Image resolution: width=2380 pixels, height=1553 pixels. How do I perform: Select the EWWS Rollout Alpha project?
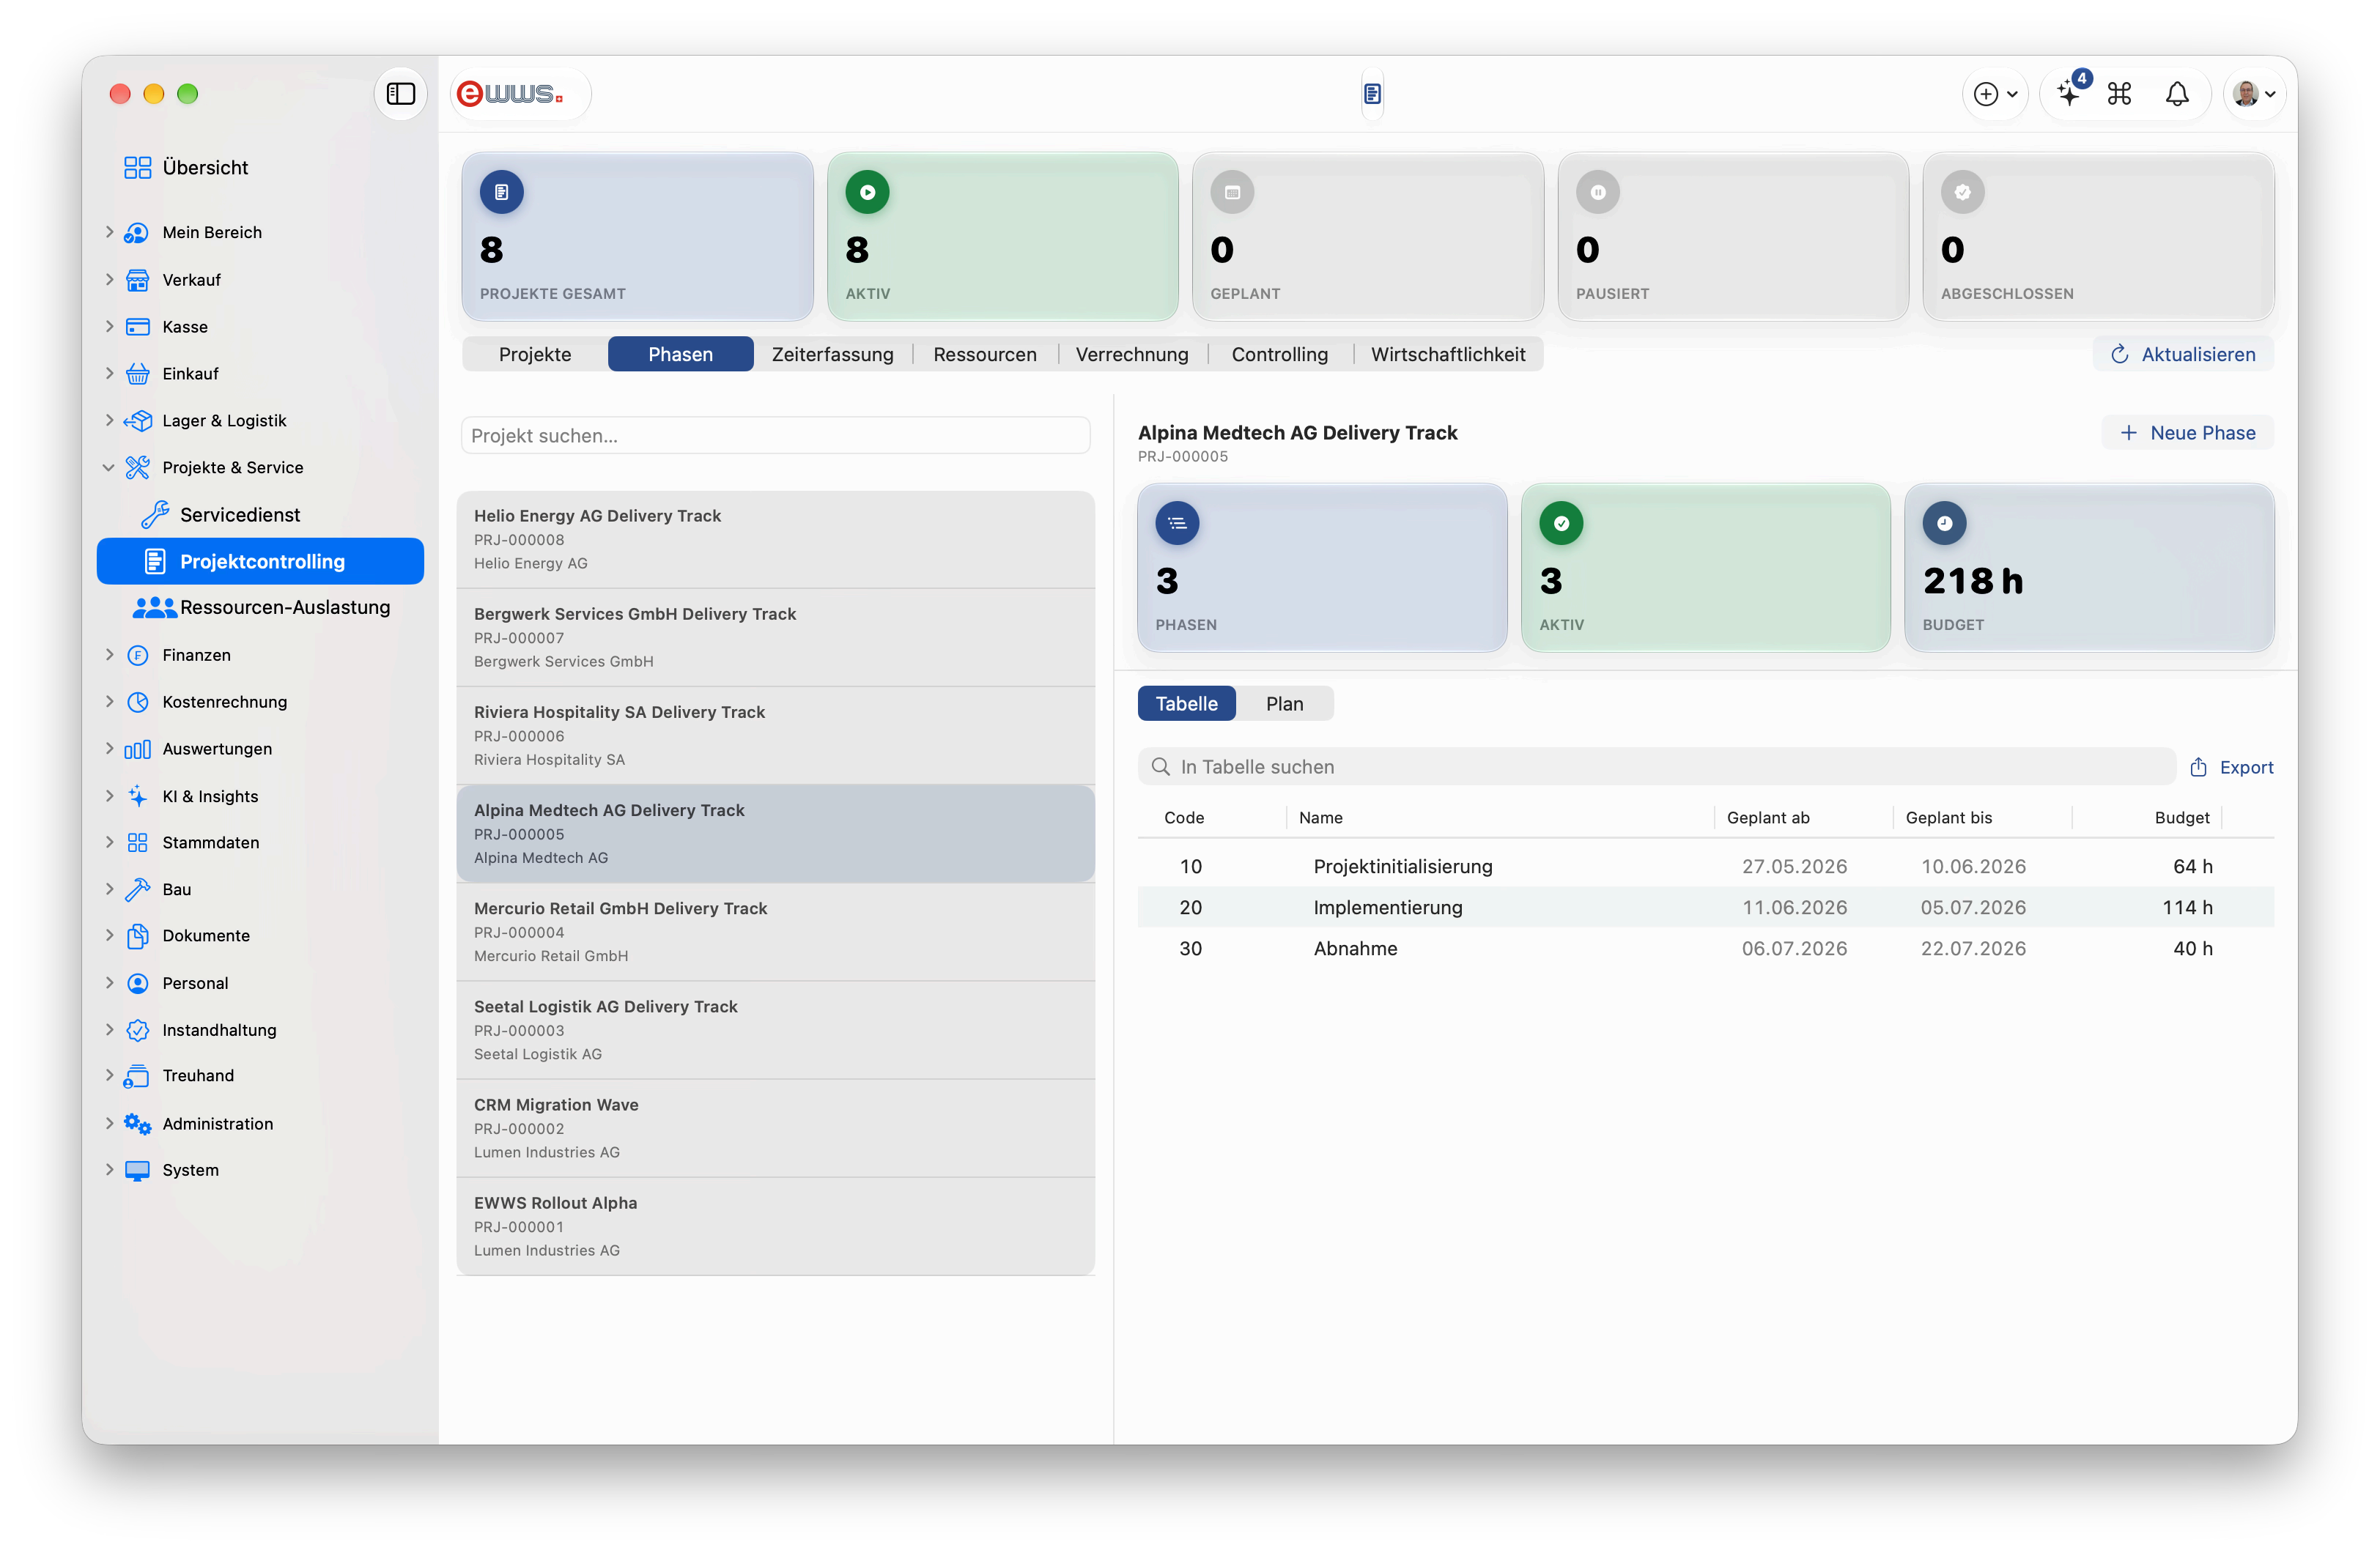[775, 1226]
